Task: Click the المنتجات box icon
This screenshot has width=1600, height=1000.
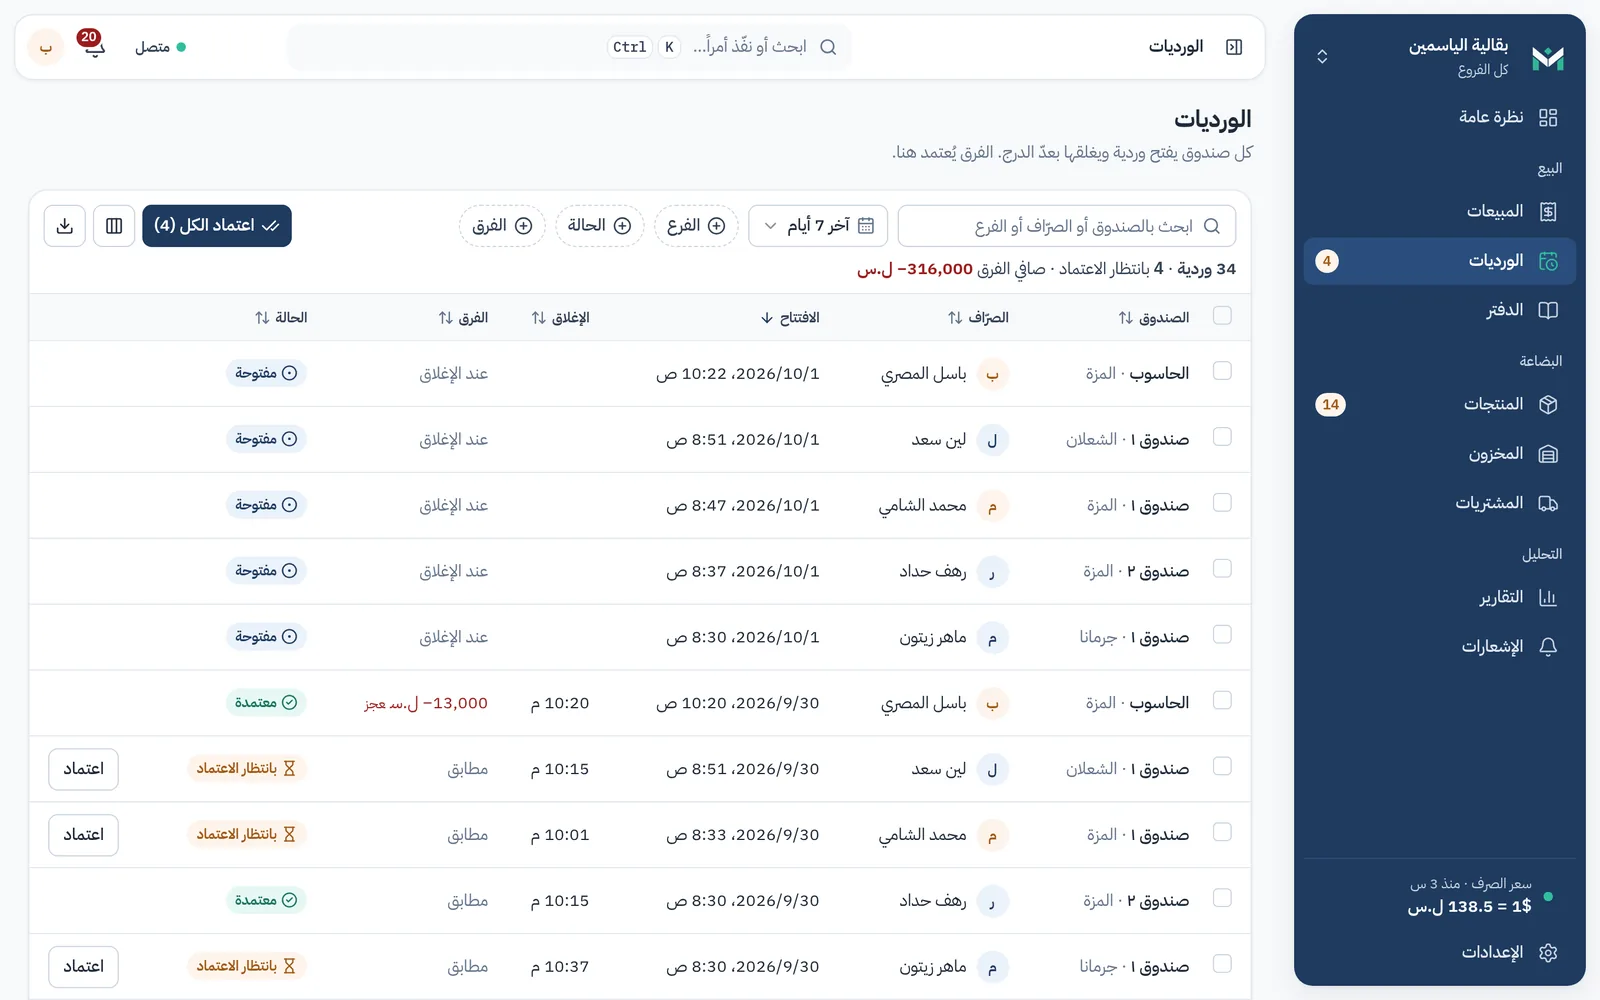Action: [x=1548, y=404]
